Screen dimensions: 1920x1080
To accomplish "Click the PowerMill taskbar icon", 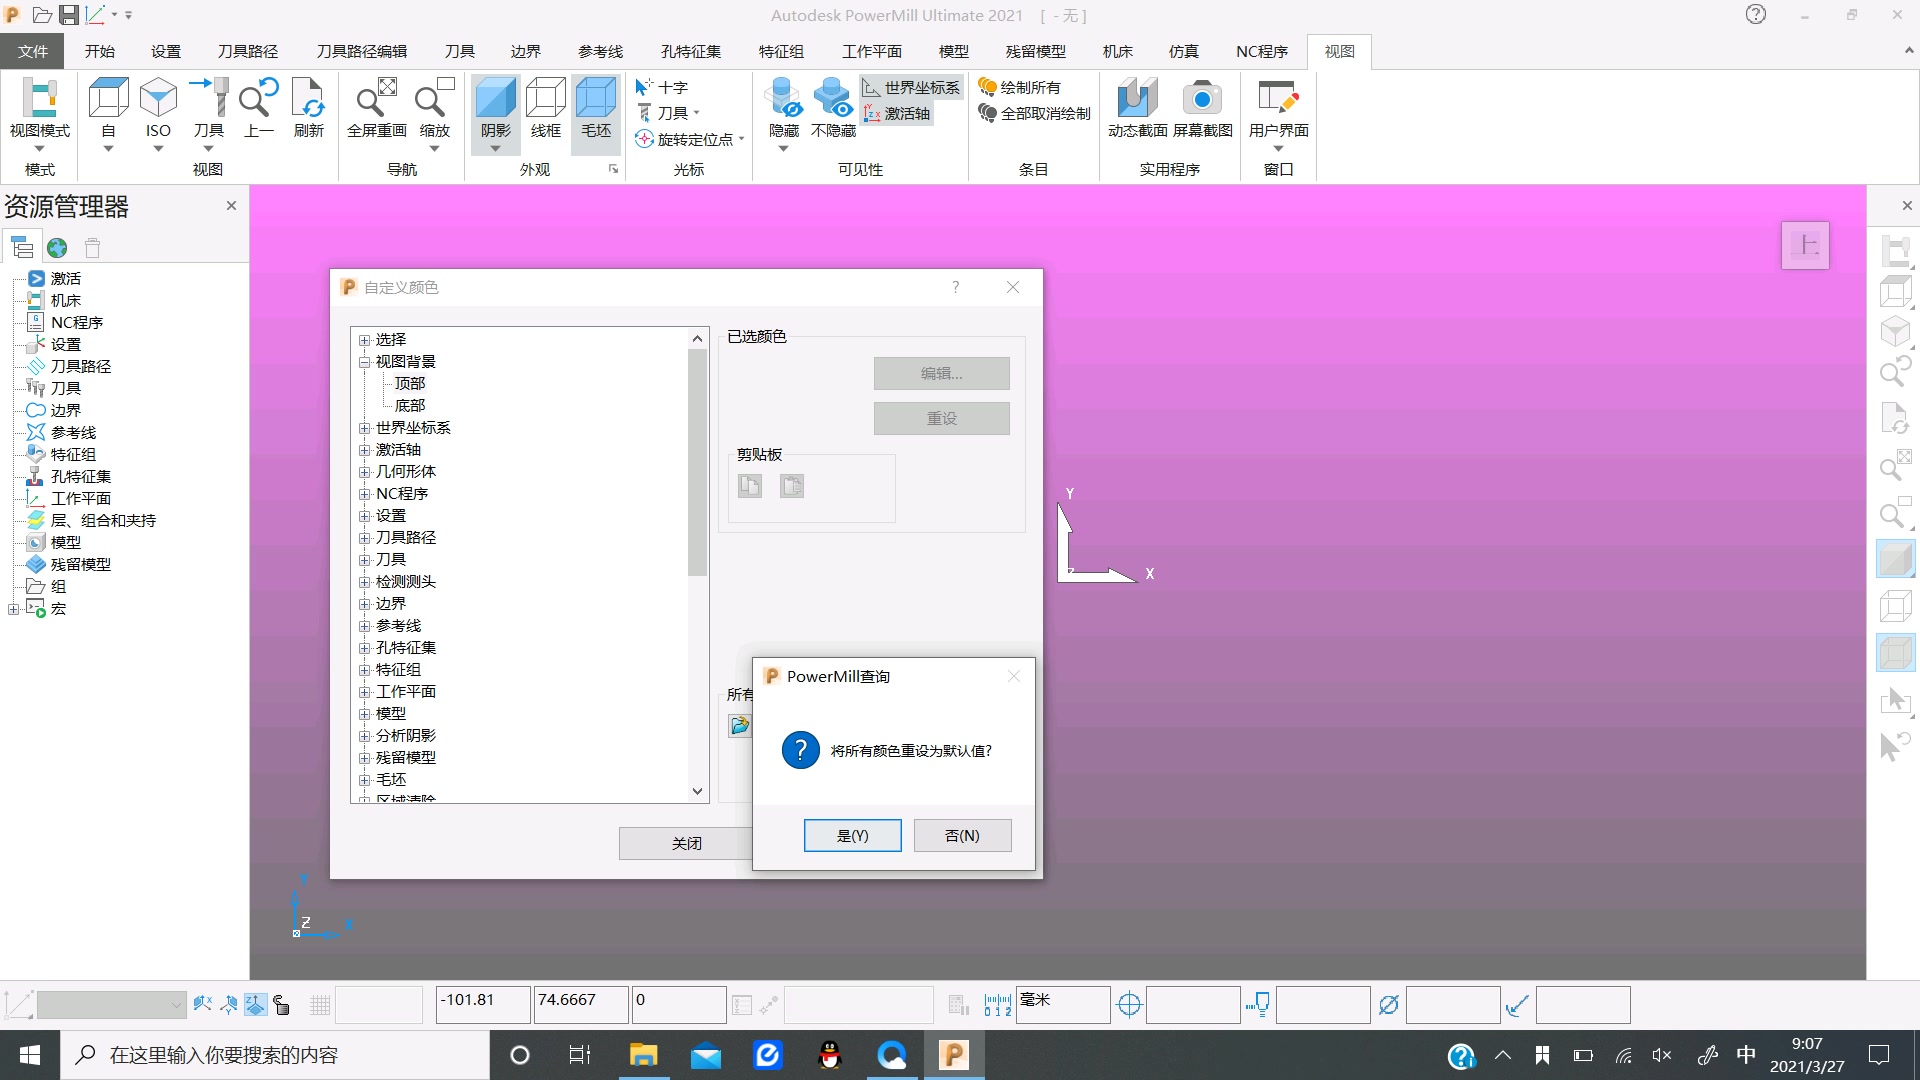I will (954, 1055).
